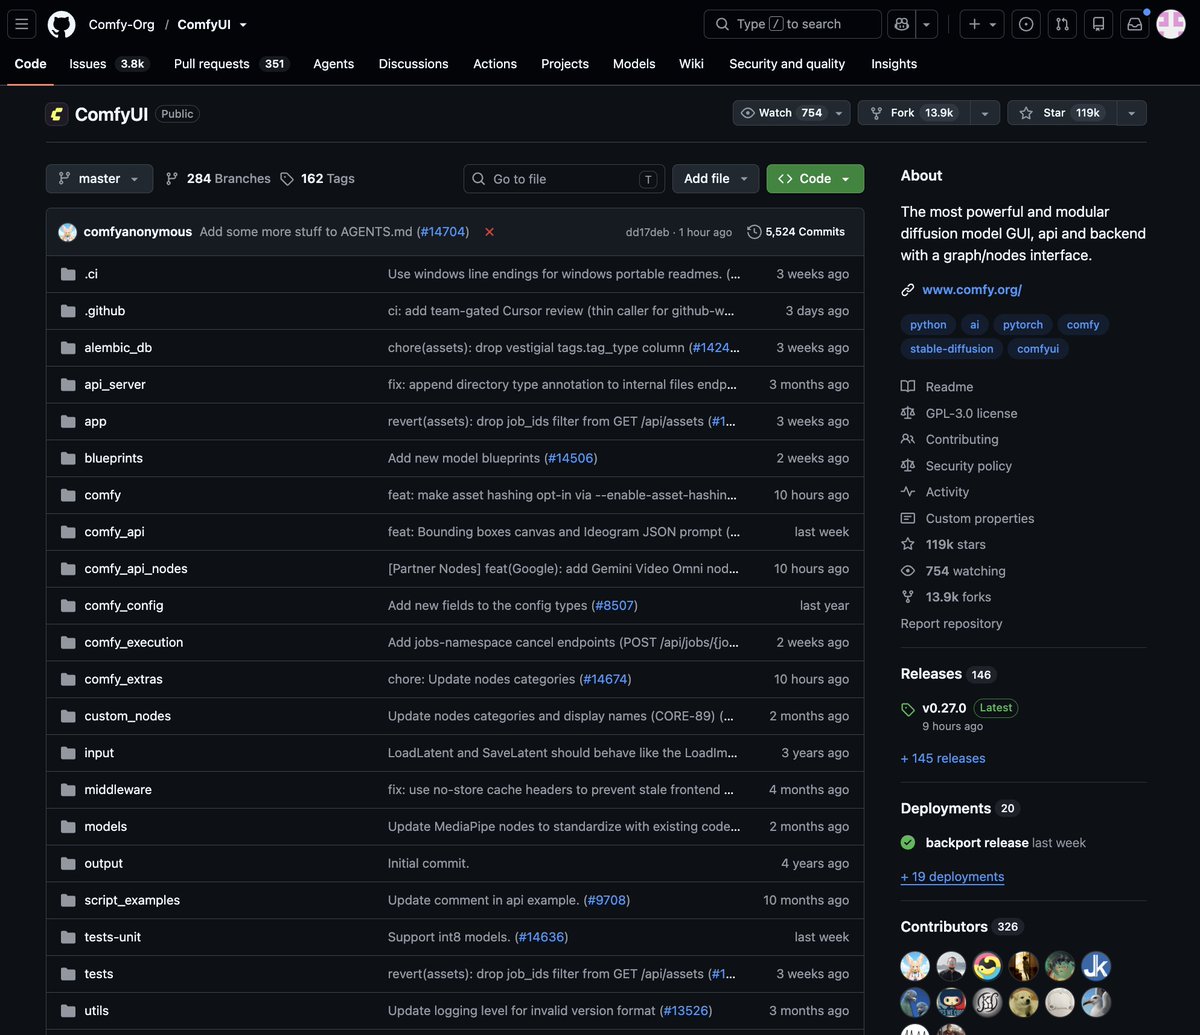Click the tag icon next to 162 Tags
Viewport: 1200px width, 1035px height.
point(287,178)
